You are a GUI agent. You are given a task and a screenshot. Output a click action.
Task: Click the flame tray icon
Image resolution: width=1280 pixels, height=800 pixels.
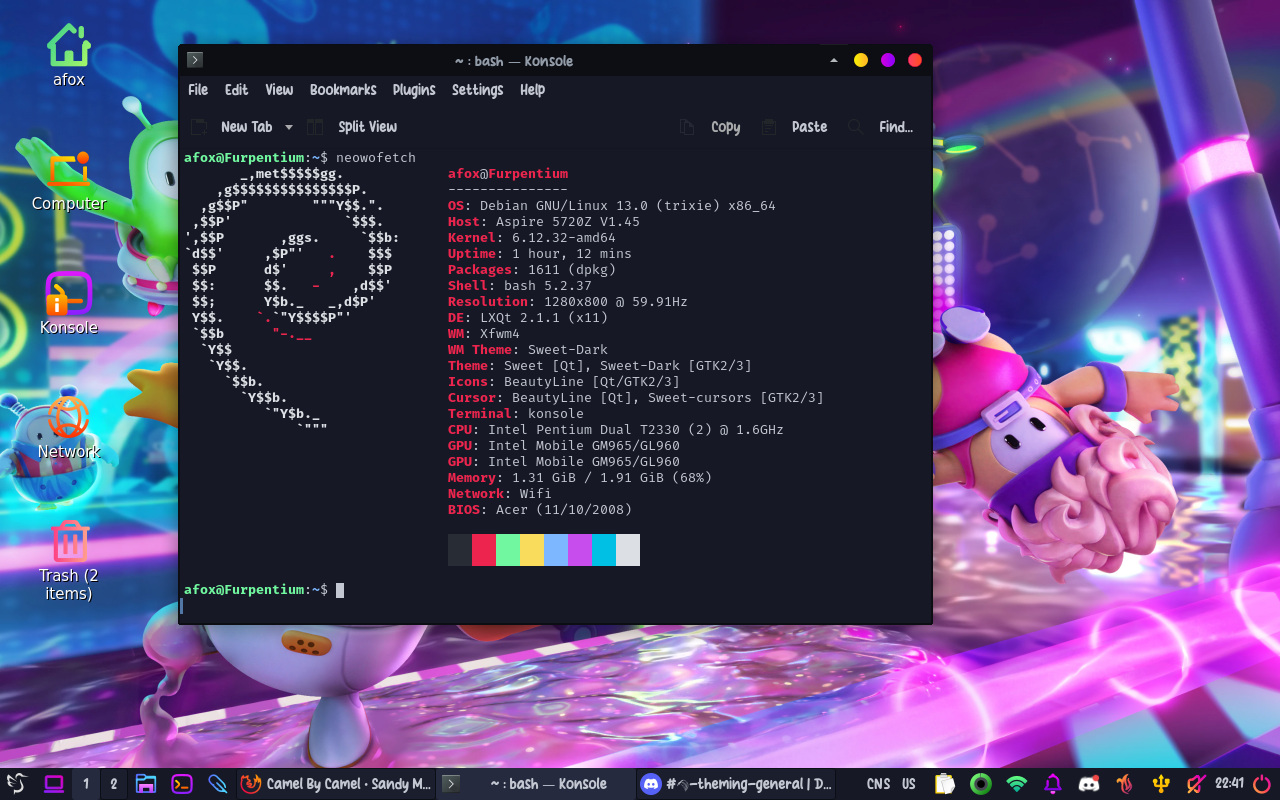(x=1125, y=784)
